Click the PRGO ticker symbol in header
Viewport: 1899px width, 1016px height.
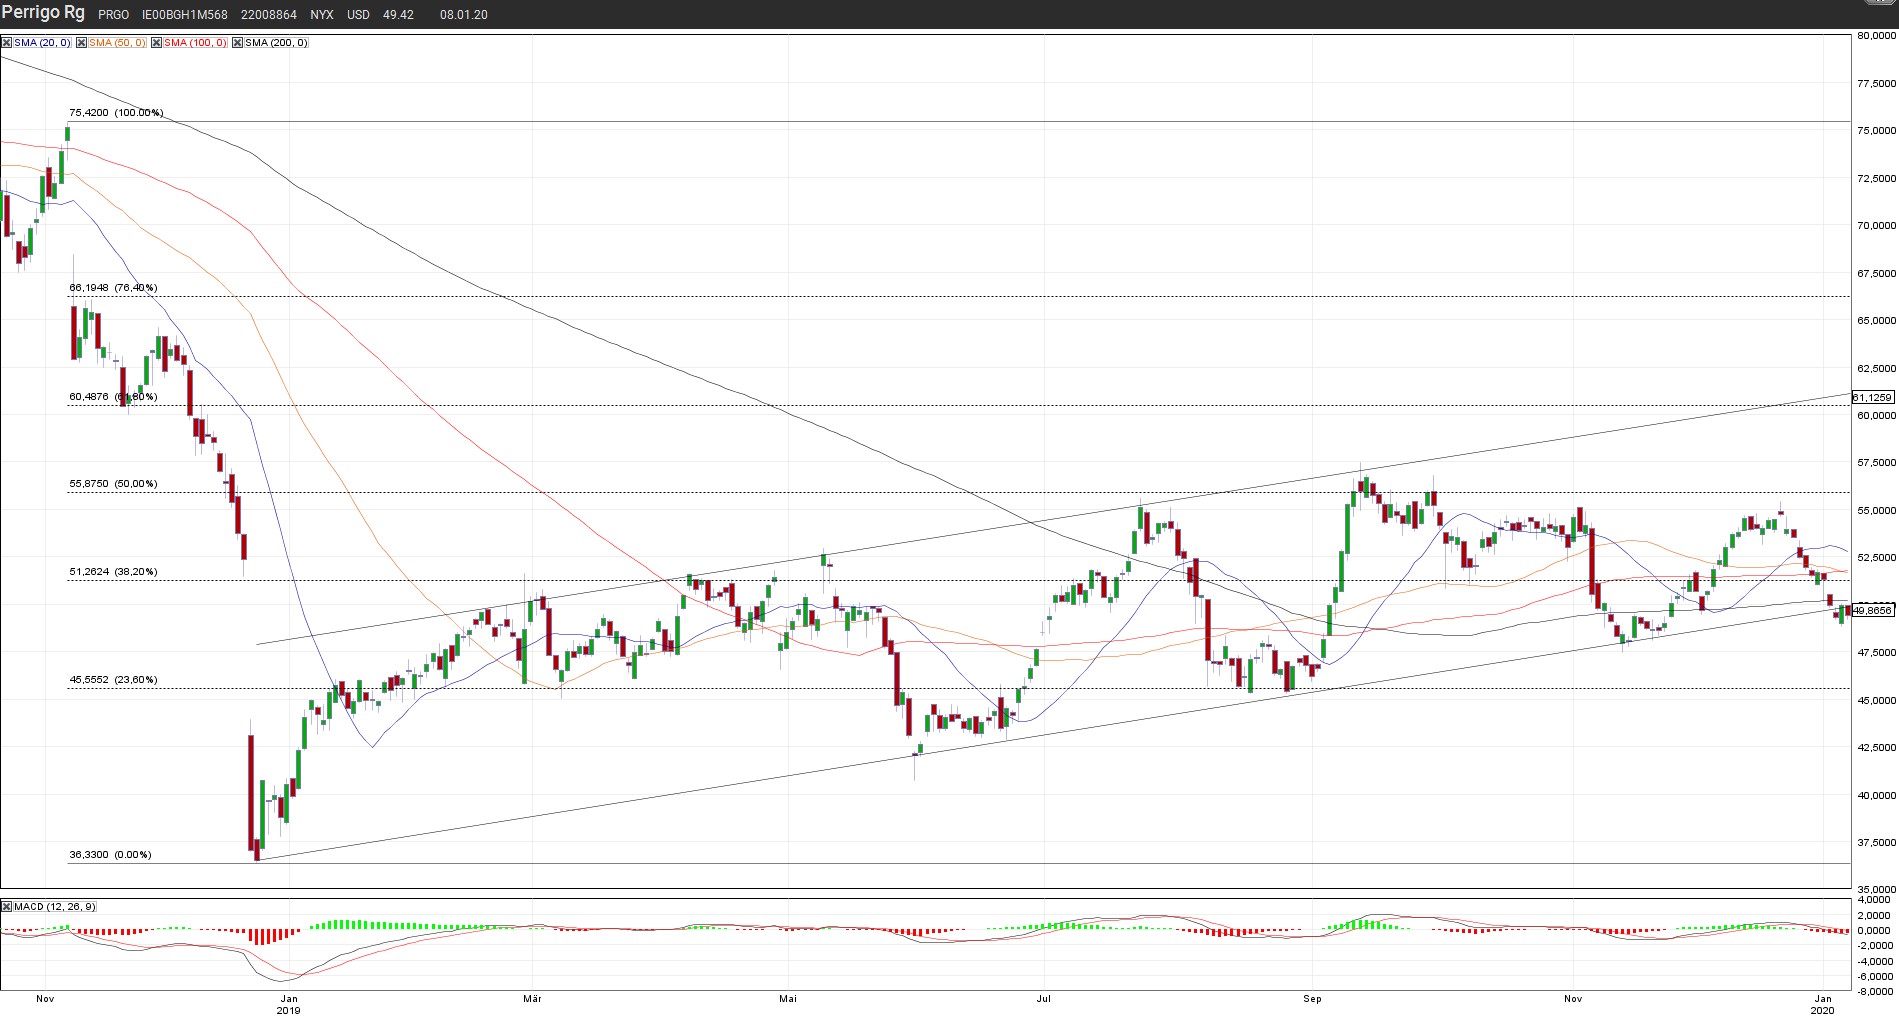click(x=113, y=15)
